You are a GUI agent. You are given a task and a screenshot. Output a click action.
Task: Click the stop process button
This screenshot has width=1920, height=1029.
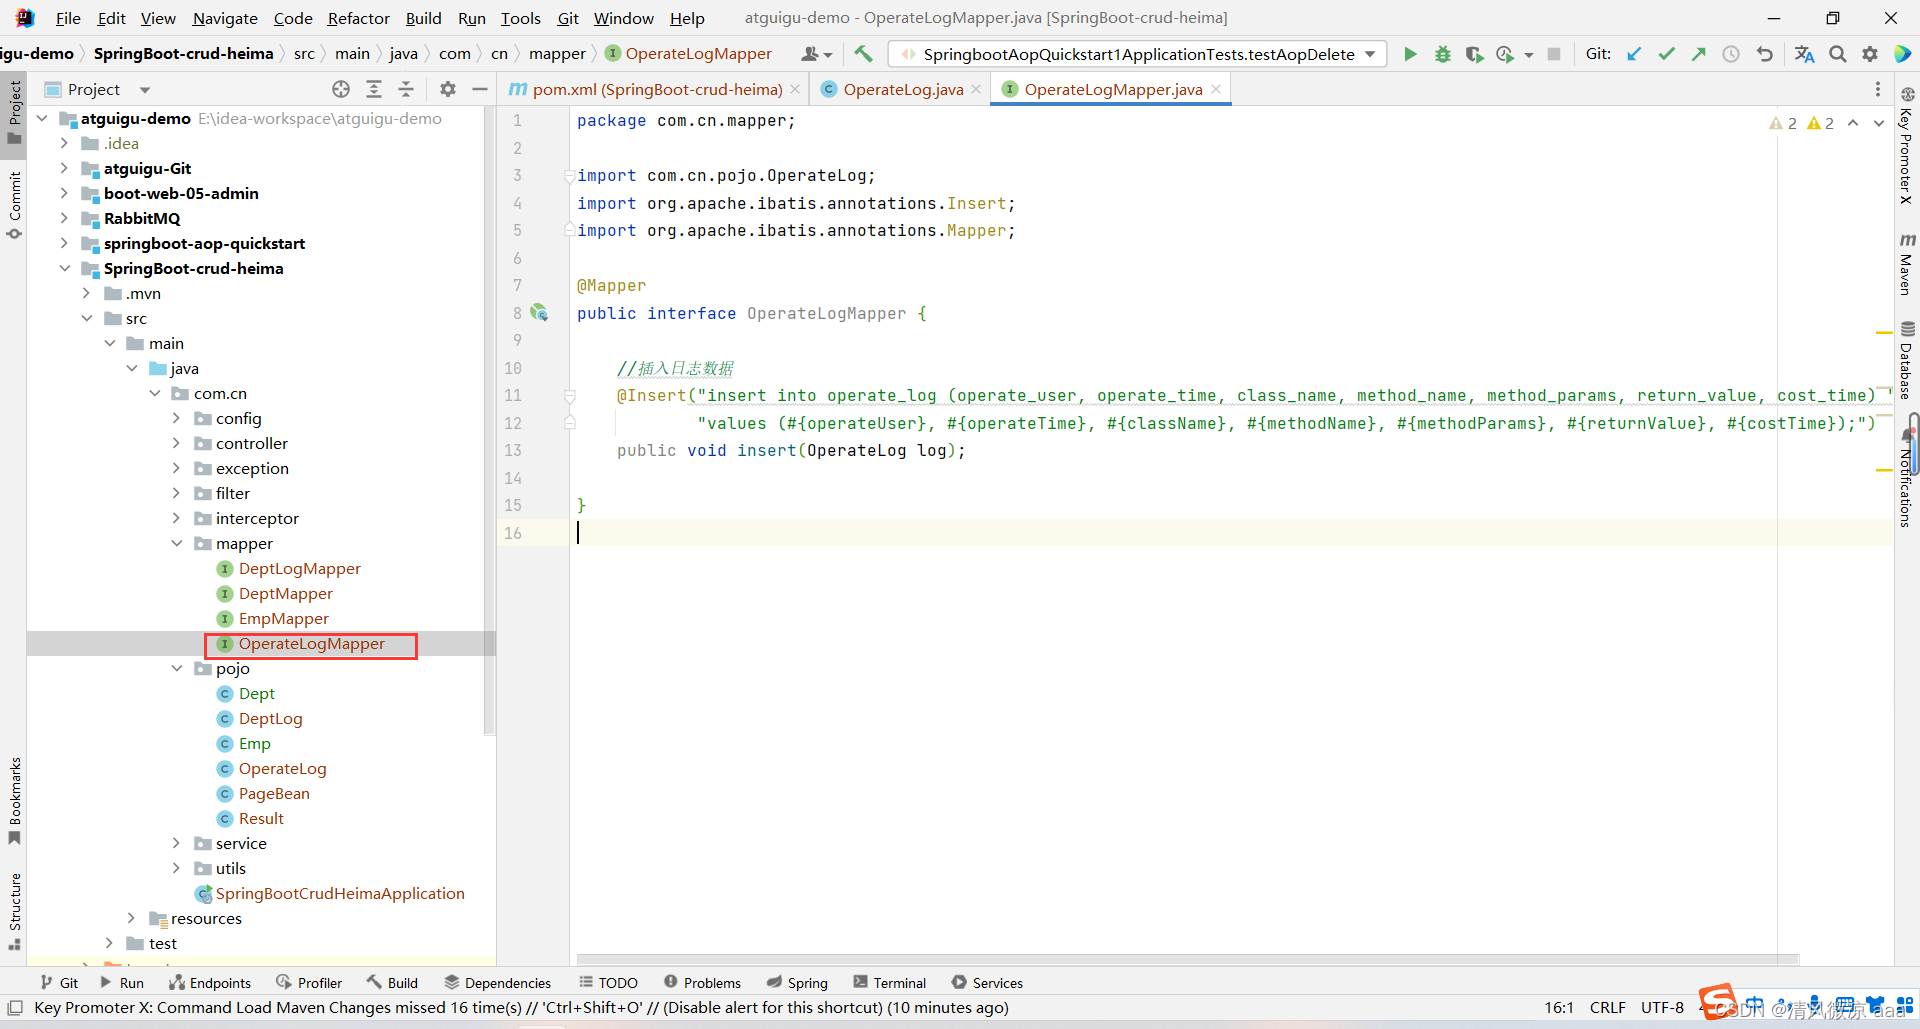click(1554, 54)
